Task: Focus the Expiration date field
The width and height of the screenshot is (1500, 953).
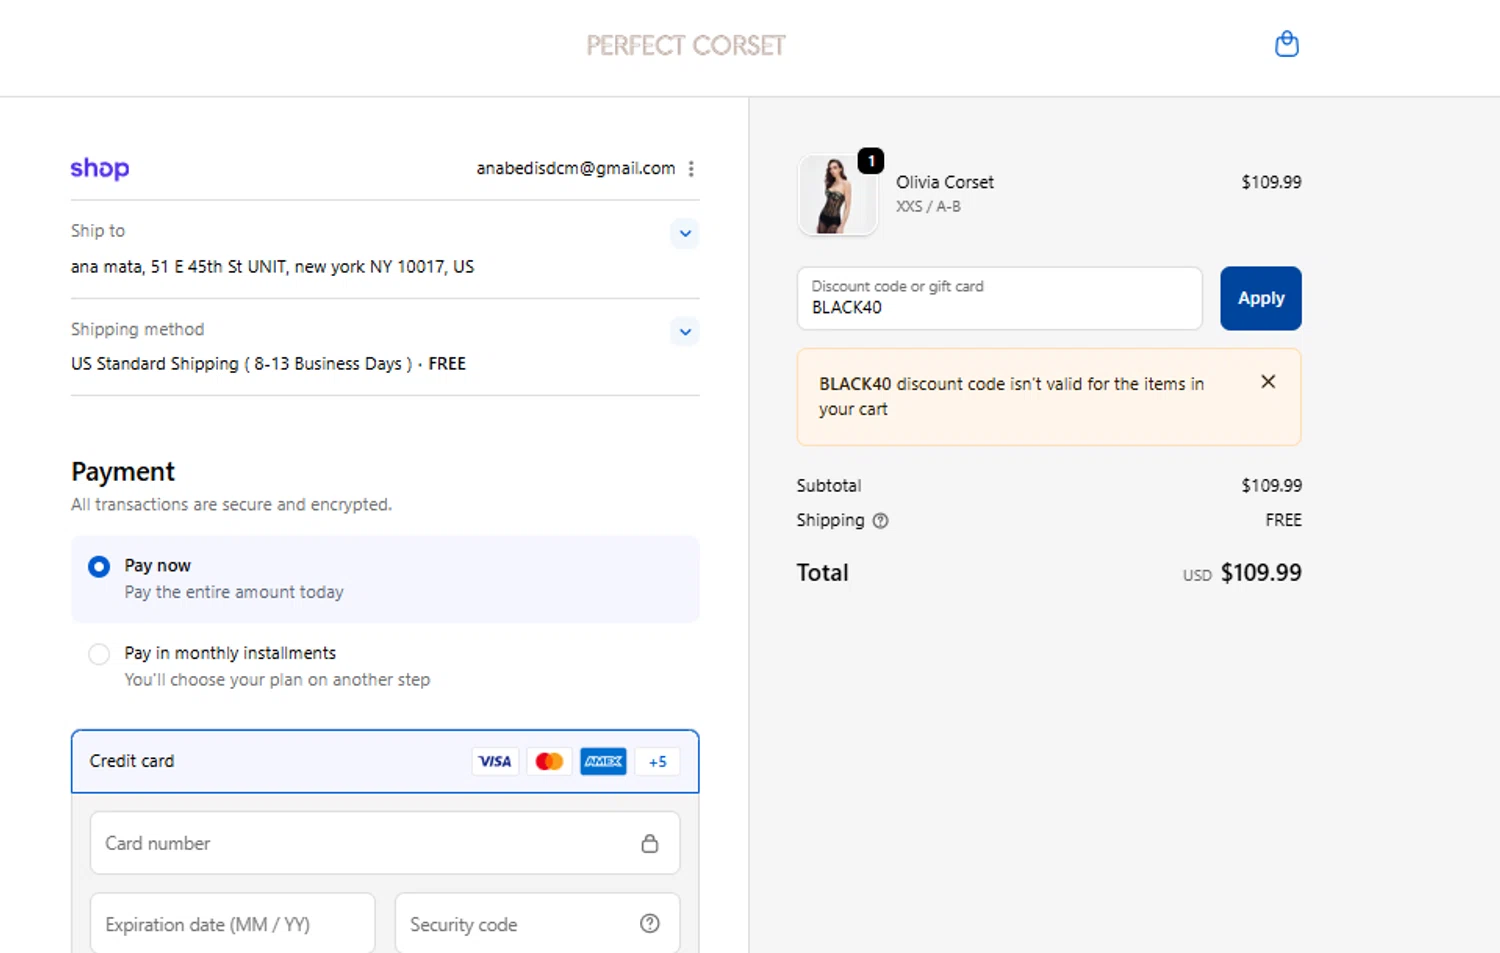Action: (x=233, y=923)
